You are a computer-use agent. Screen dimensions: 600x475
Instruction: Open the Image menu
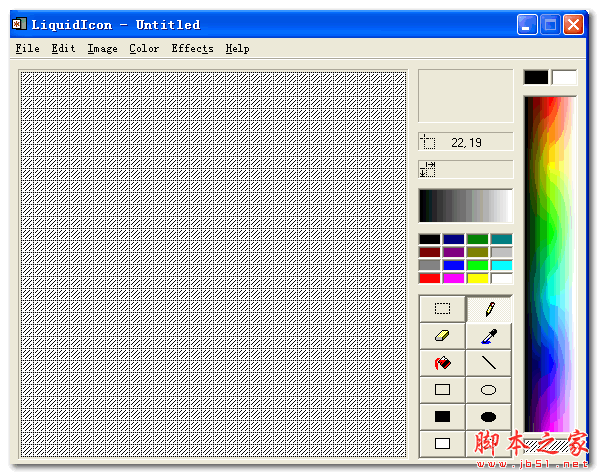pyautogui.click(x=103, y=49)
